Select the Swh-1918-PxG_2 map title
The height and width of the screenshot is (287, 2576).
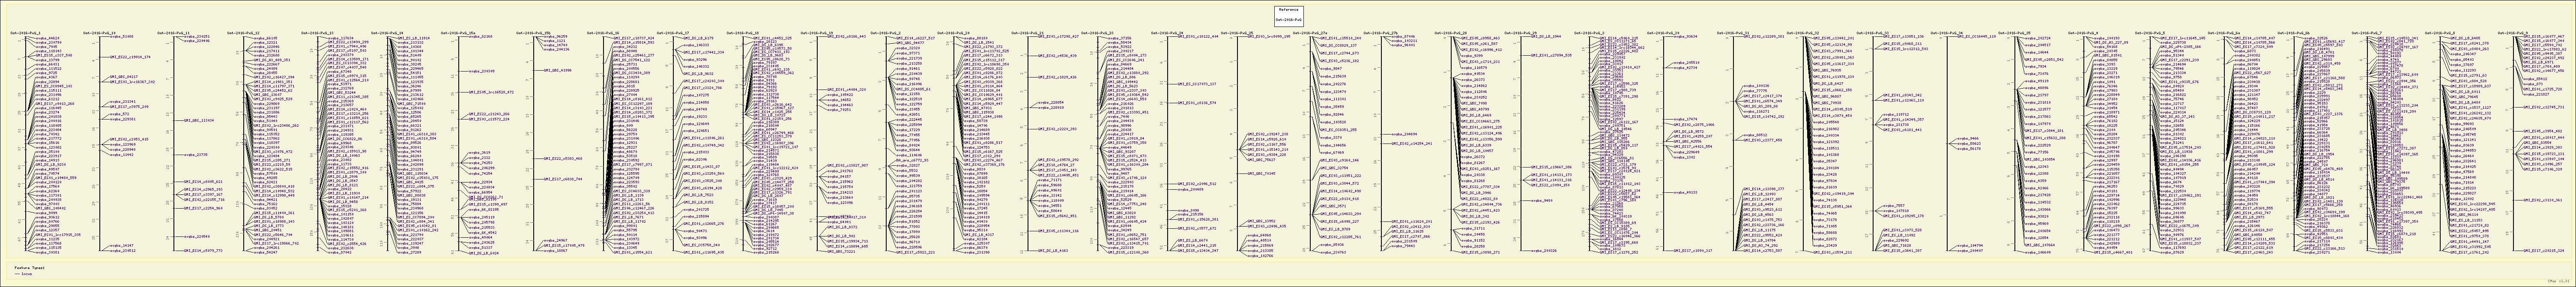886,33
